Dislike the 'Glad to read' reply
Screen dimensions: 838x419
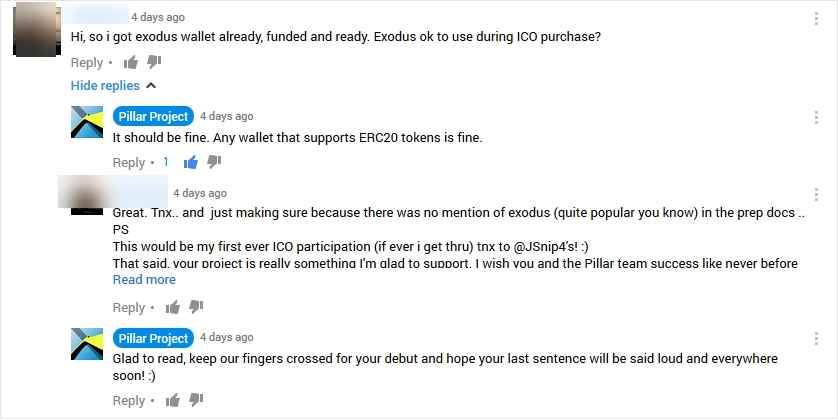pos(196,400)
